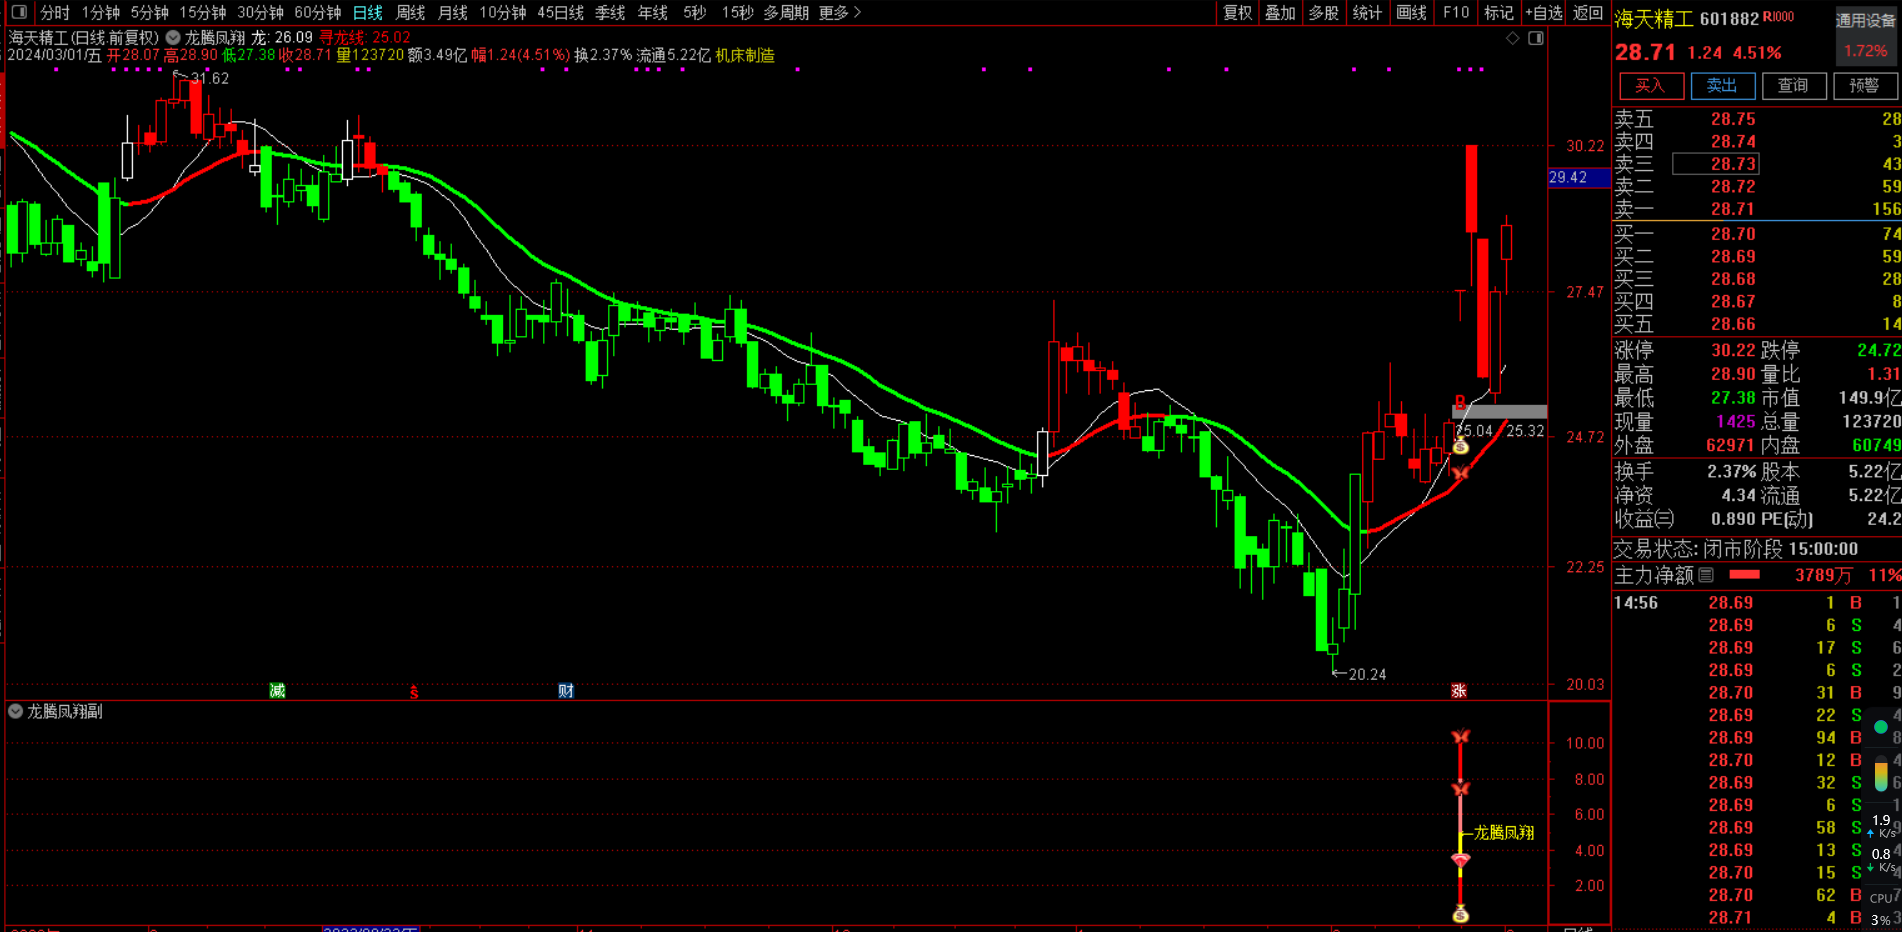Open the 通用设备 sector box
The height and width of the screenshot is (932, 1902).
(x=1866, y=35)
